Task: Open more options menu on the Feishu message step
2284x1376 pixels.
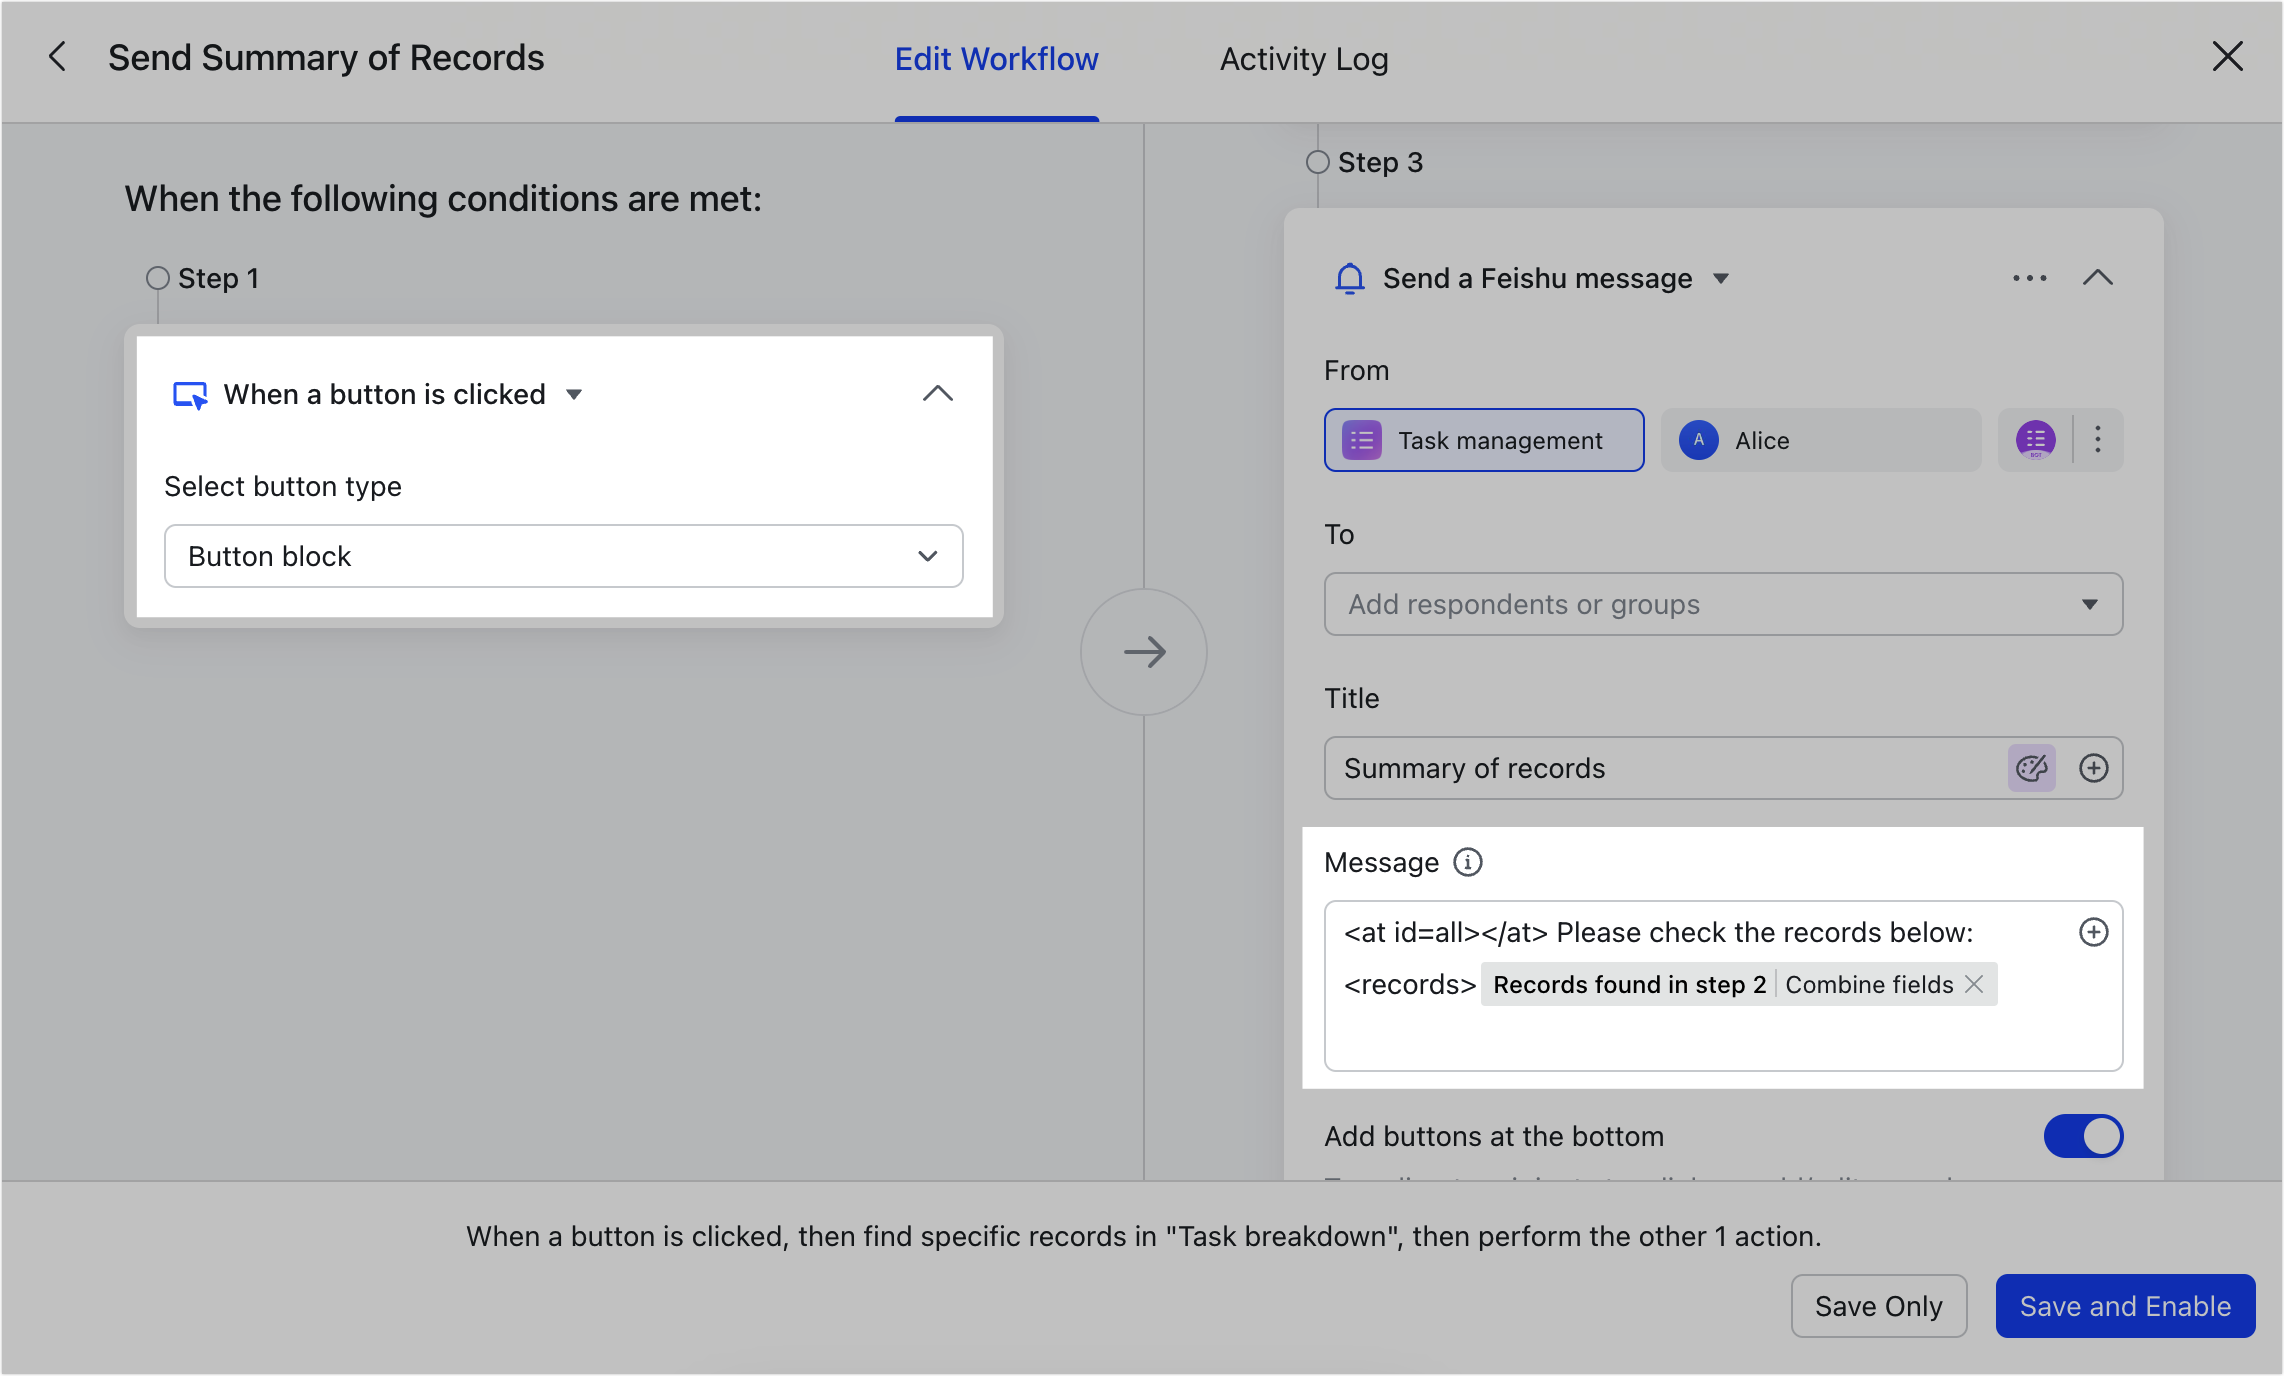Action: (x=2028, y=279)
